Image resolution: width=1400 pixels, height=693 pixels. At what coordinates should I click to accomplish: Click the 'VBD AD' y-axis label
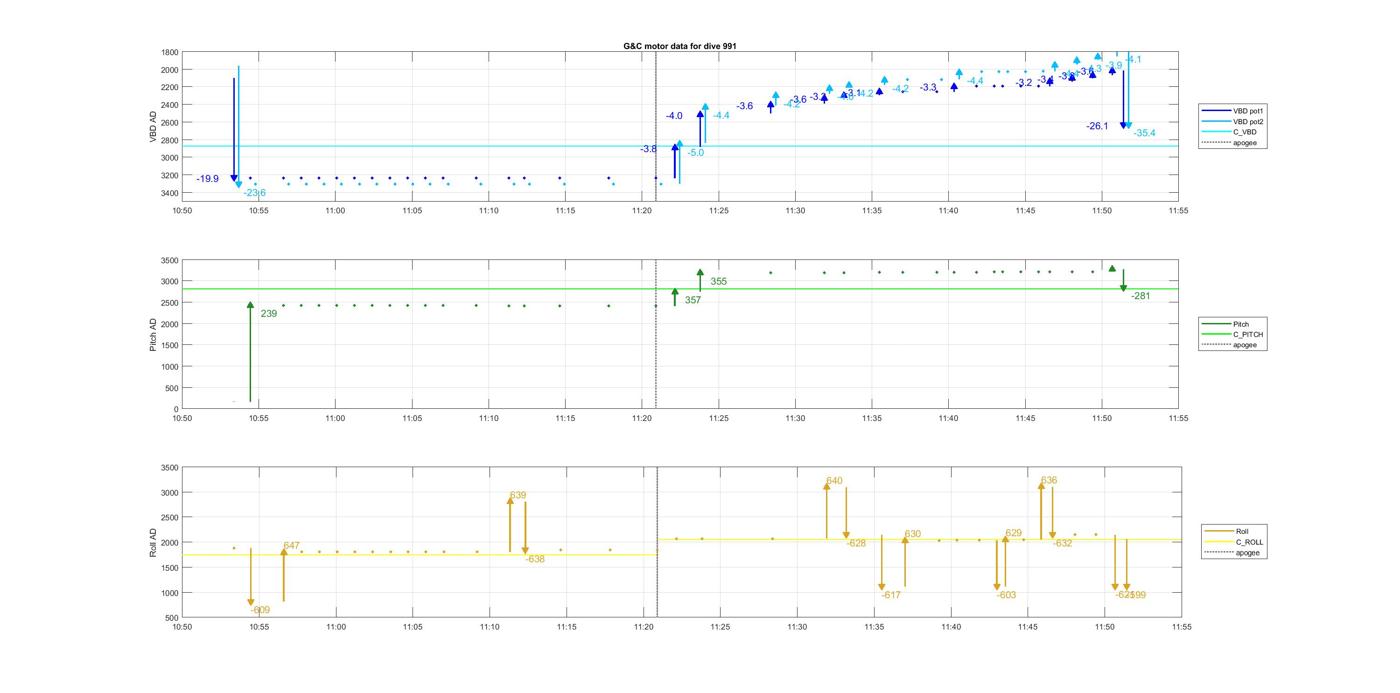coord(154,125)
